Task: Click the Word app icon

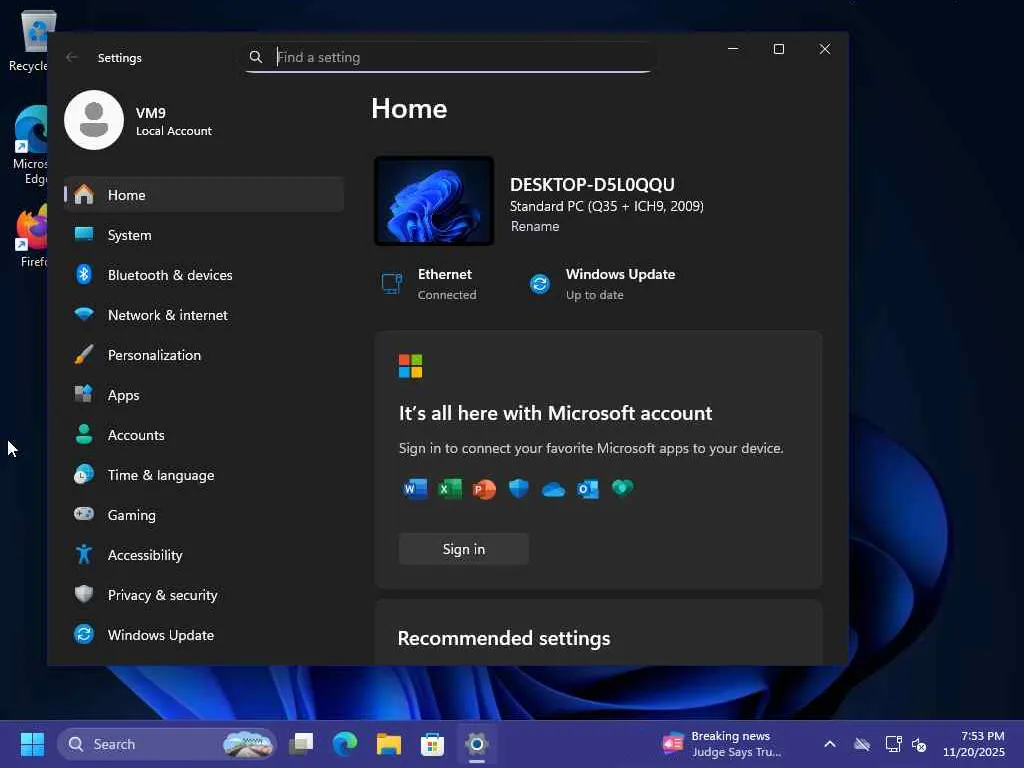Action: (415, 488)
